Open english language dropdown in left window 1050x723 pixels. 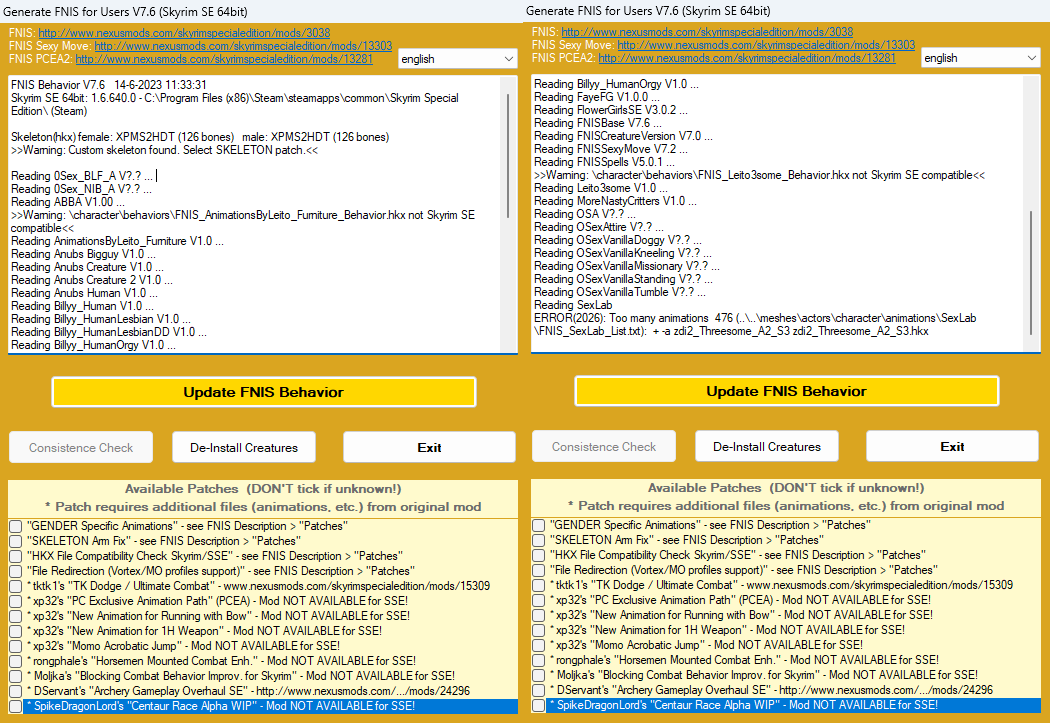pos(457,59)
